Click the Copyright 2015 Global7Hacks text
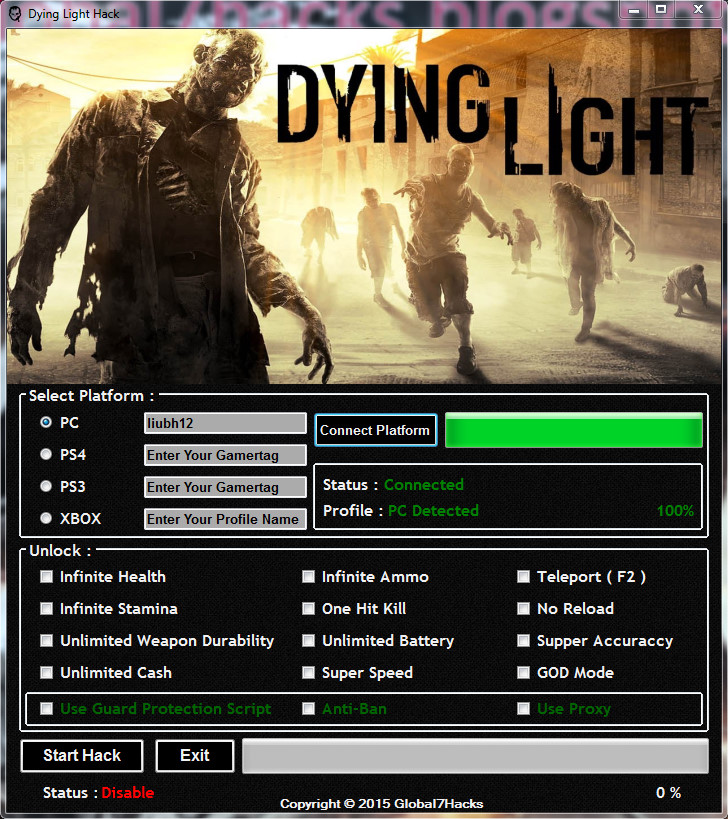Image resolution: width=728 pixels, height=819 pixels. [381, 803]
